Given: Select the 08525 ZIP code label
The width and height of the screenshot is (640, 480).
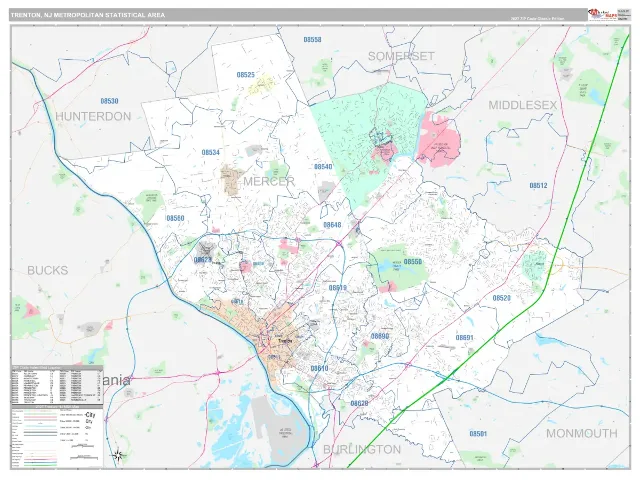Looking at the screenshot, I should pyautogui.click(x=246, y=75).
